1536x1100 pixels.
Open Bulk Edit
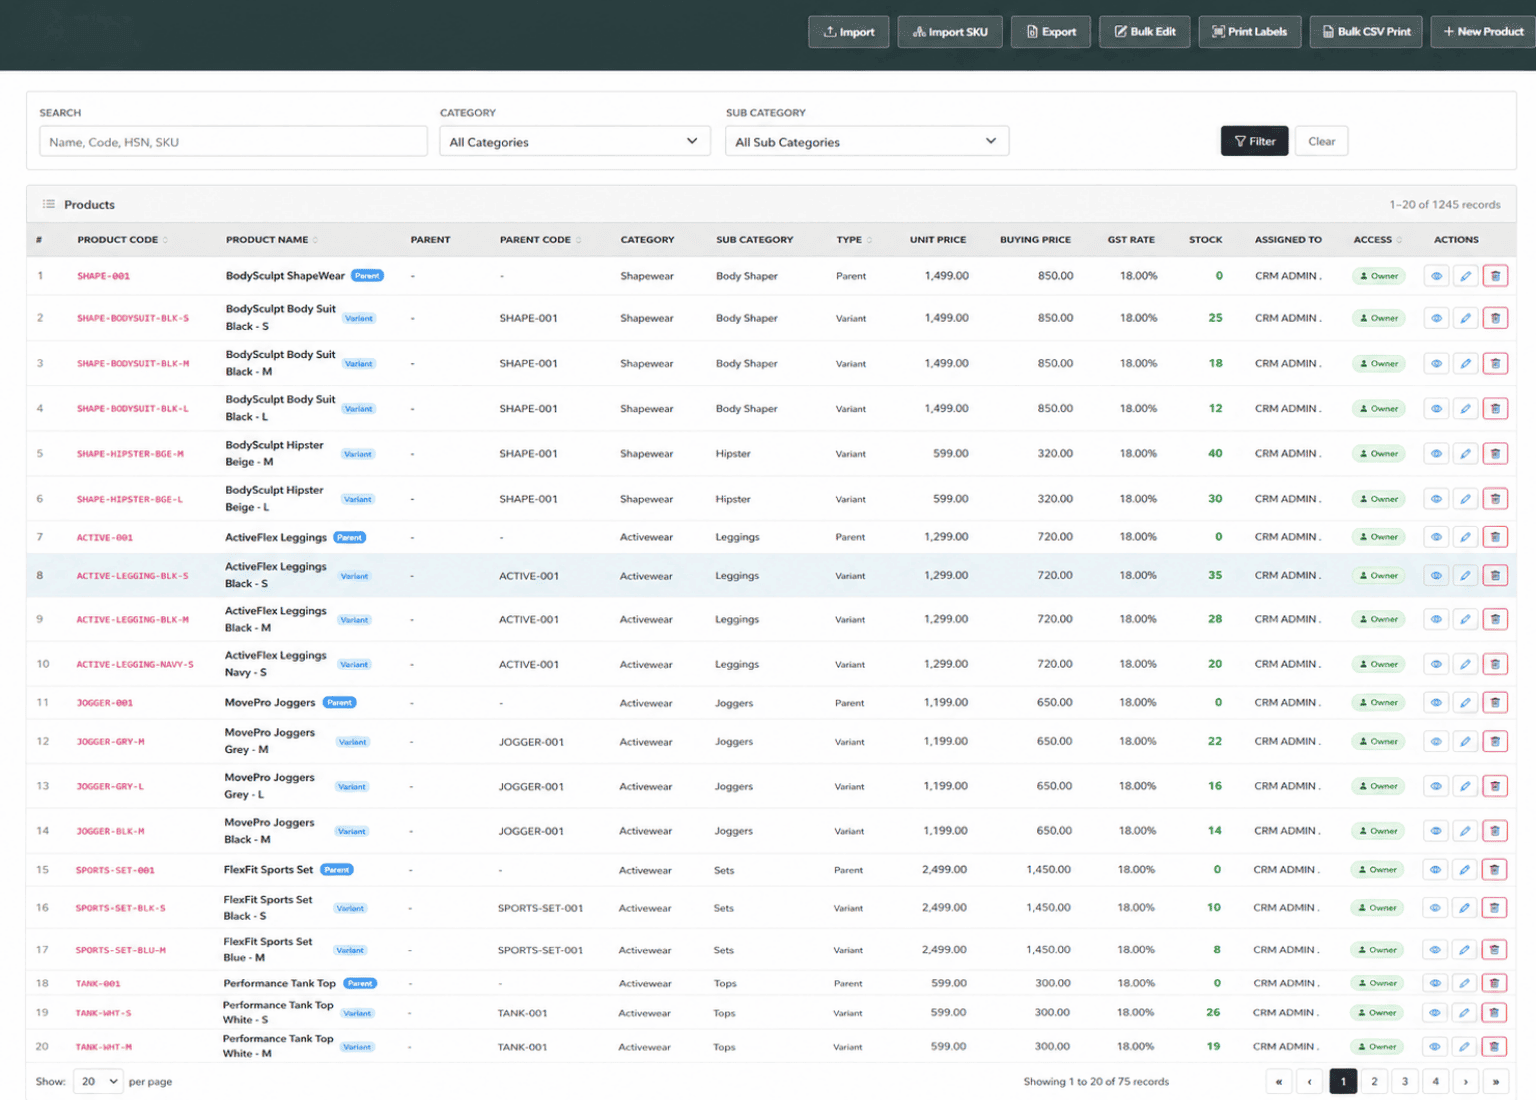(1145, 32)
